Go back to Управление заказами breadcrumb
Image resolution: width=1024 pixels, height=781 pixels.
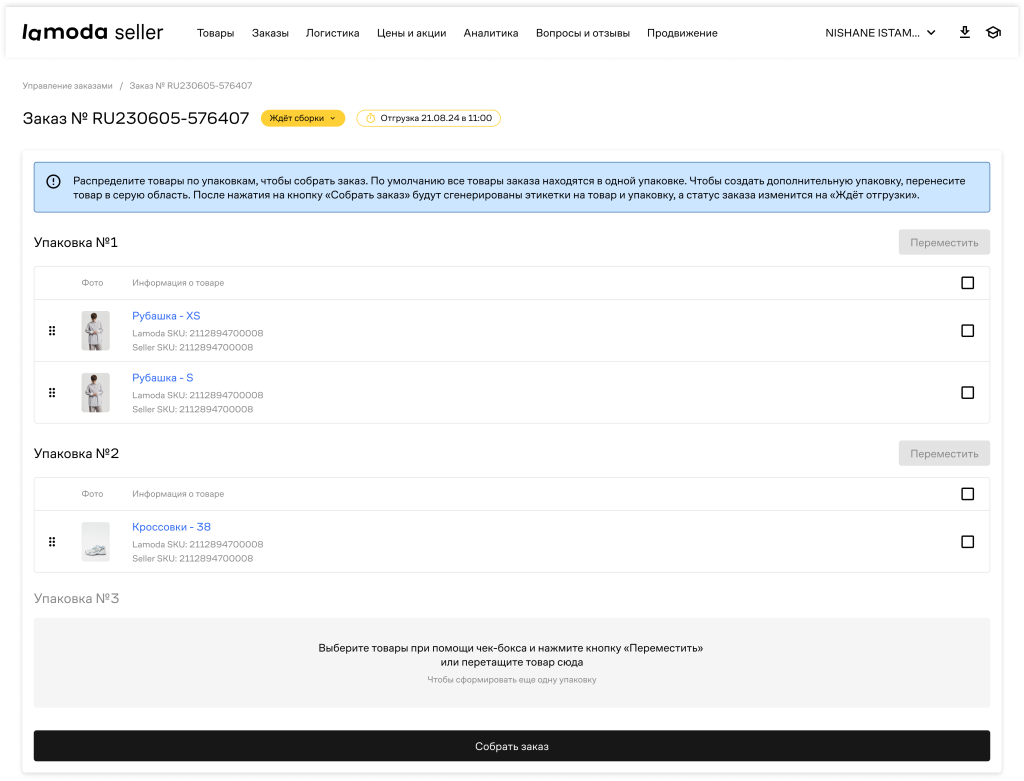[67, 86]
